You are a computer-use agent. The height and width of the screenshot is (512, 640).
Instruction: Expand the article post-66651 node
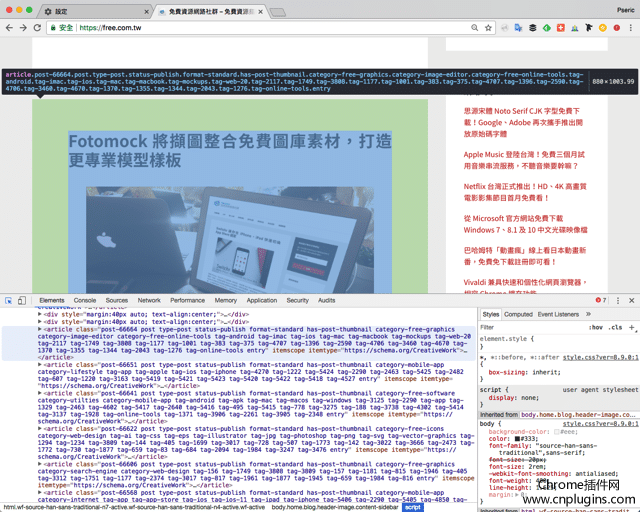(x=40, y=365)
